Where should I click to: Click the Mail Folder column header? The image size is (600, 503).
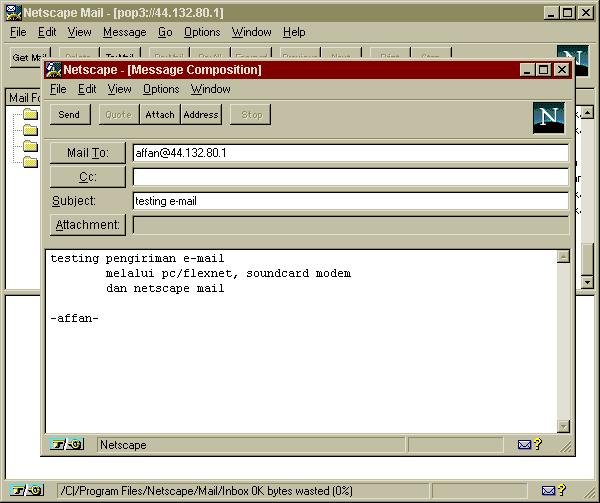[24, 98]
